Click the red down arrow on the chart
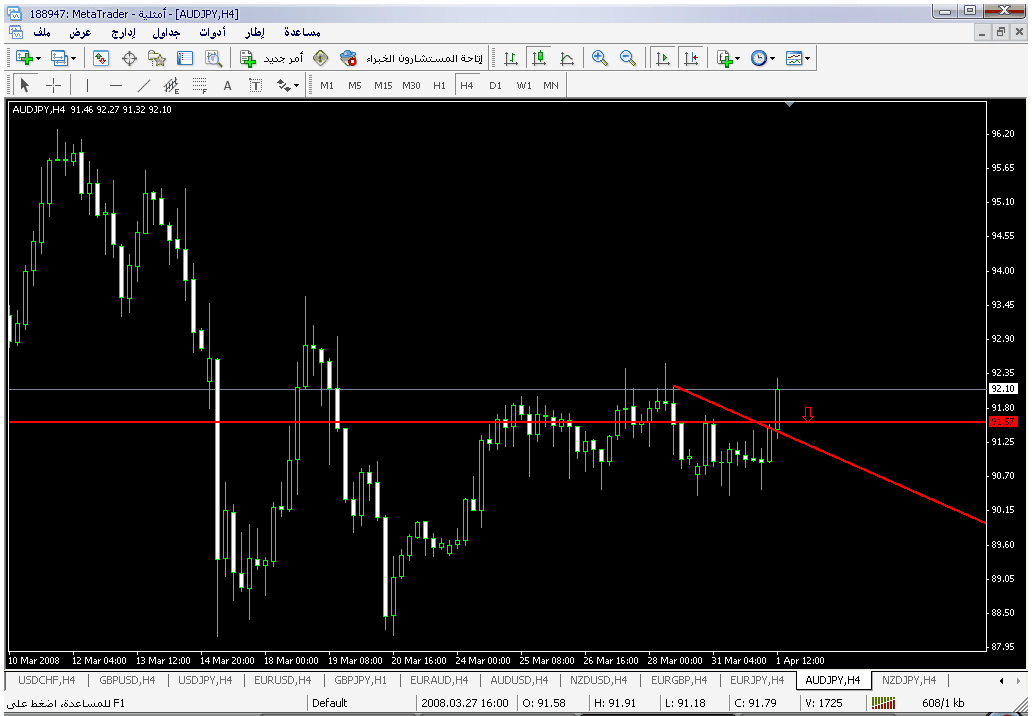The image size is (1032, 716). click(807, 413)
